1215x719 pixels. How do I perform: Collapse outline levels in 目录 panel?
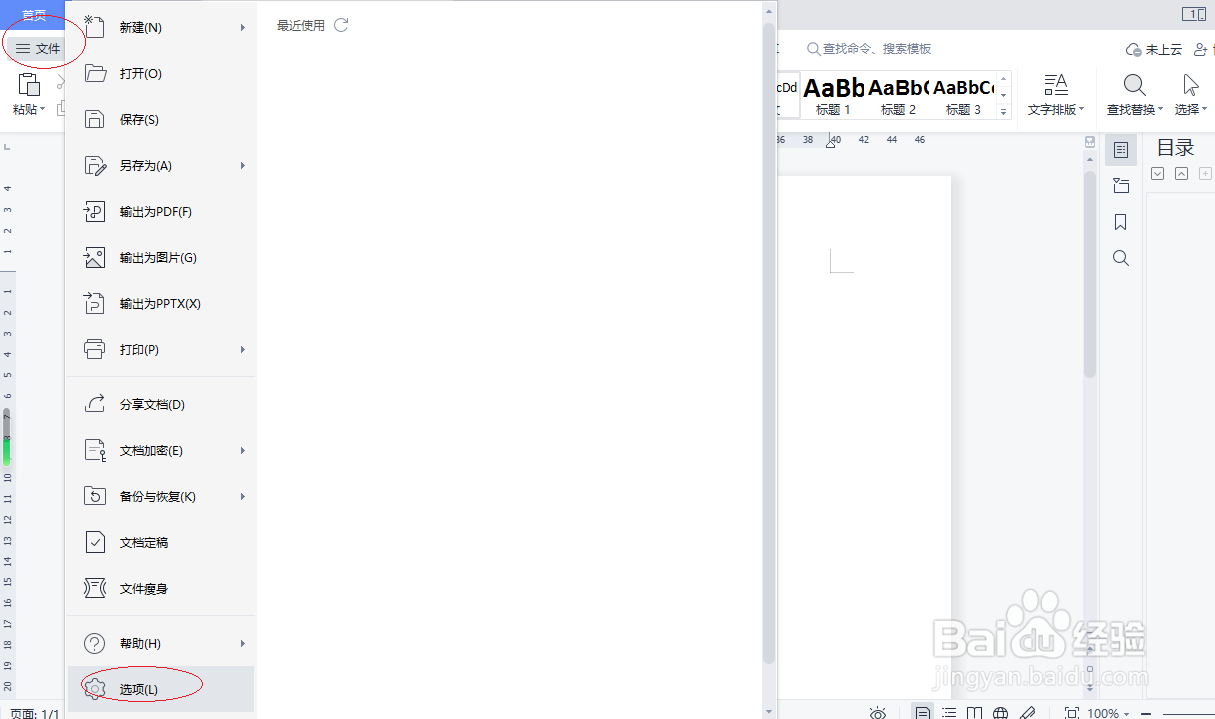(x=1157, y=174)
